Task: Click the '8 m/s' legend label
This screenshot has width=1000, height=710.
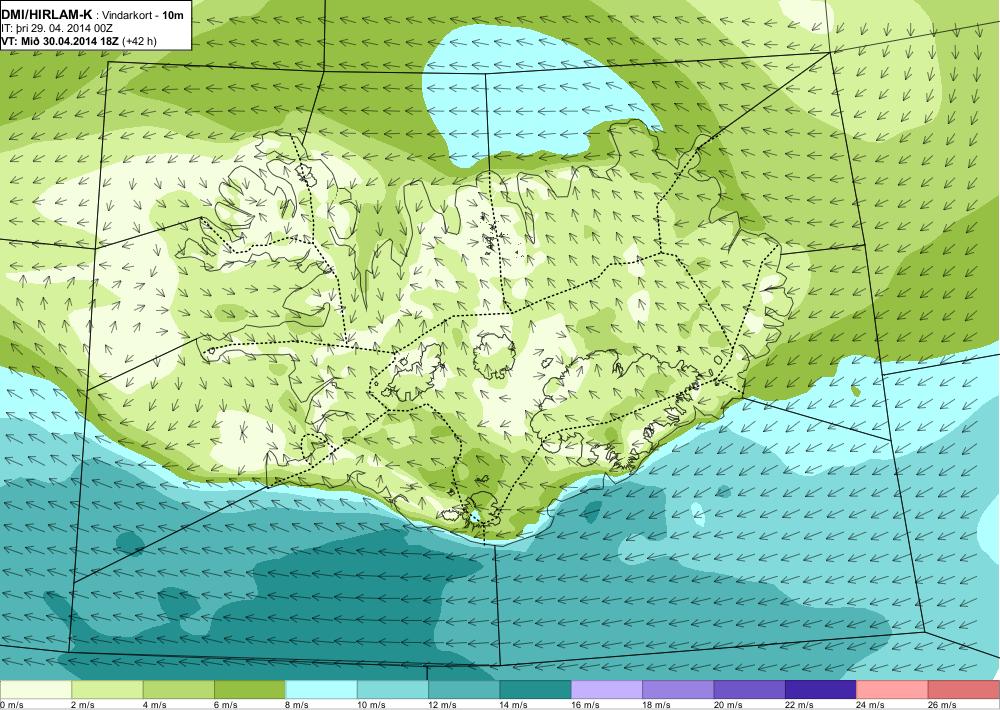Action: (x=297, y=705)
